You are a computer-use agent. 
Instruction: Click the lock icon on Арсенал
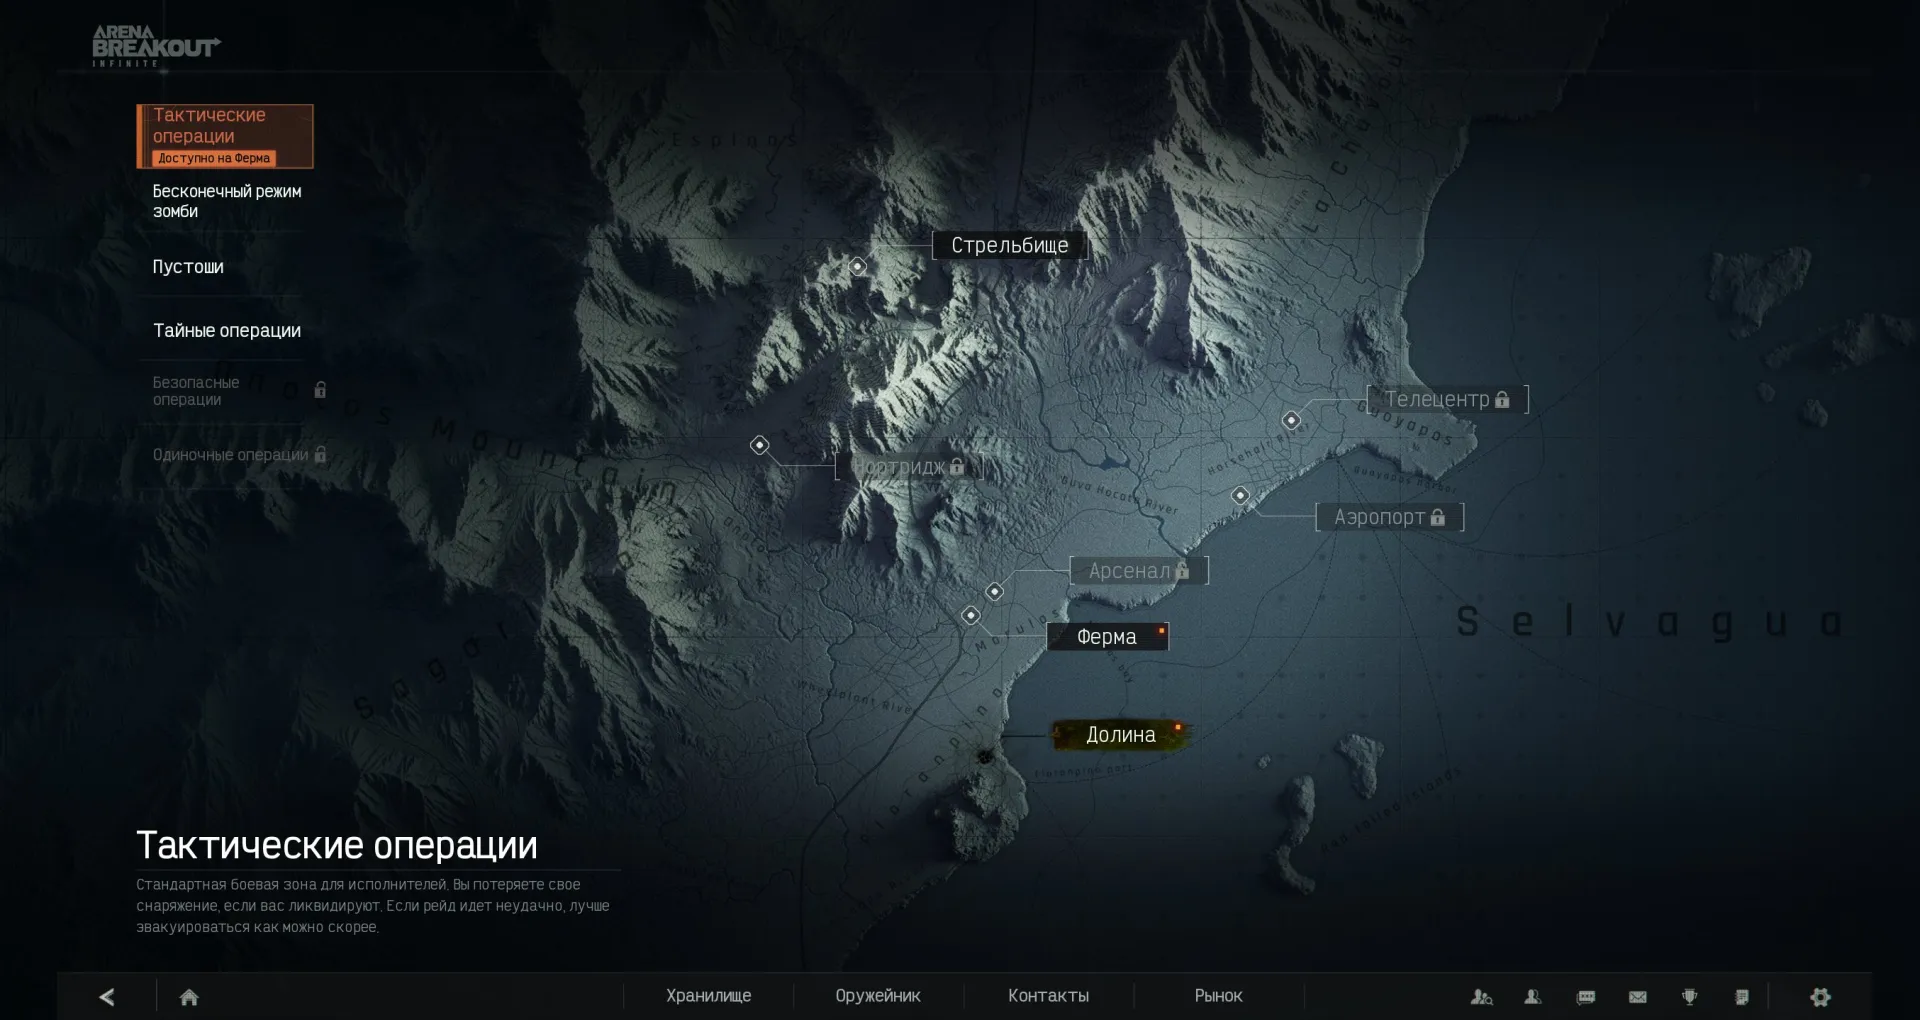pyautogui.click(x=1182, y=571)
